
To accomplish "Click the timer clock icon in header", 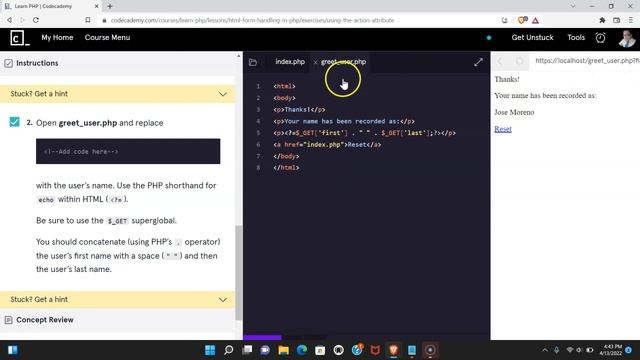I will click(600, 38).
